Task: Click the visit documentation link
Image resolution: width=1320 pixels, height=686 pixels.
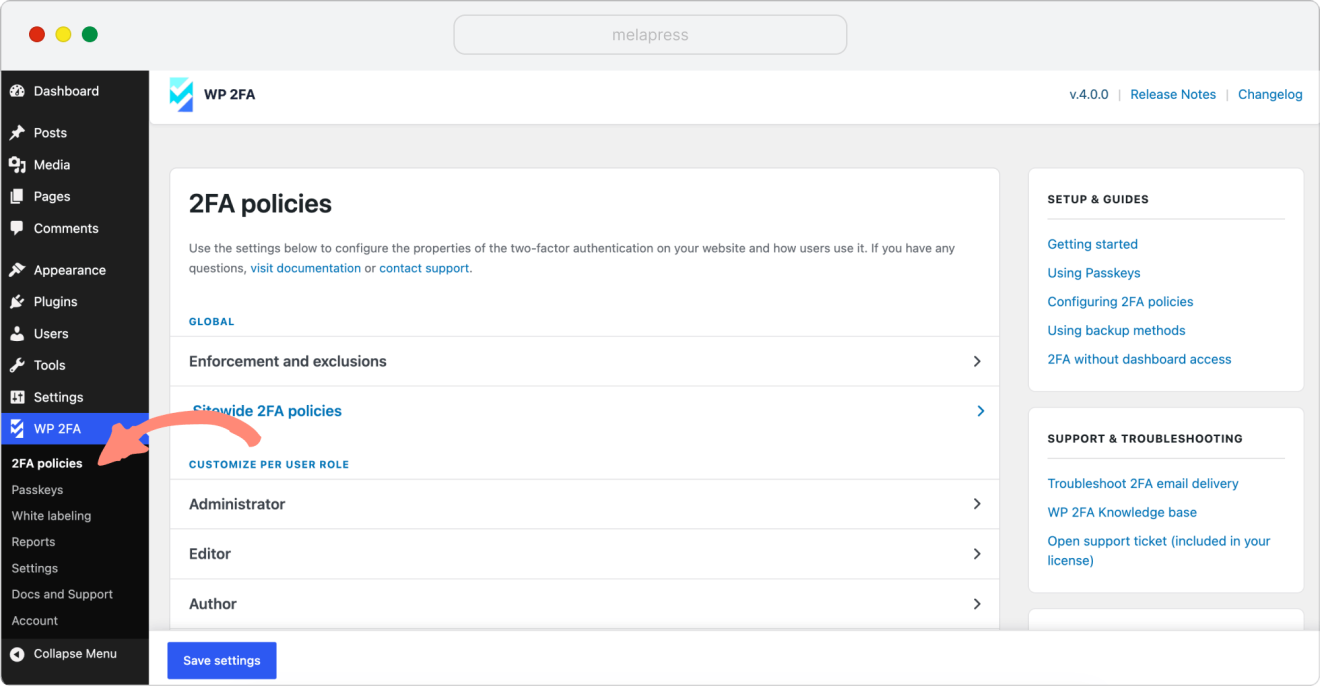Action: [306, 269]
